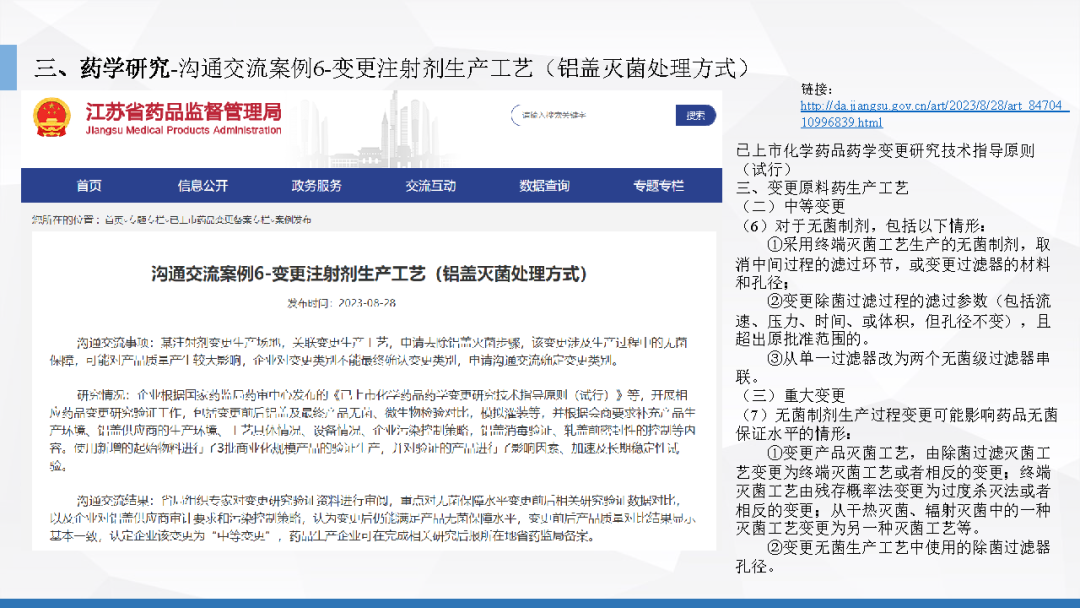Open the 信息公开 navigation tab
1080x608 pixels.
(203, 186)
